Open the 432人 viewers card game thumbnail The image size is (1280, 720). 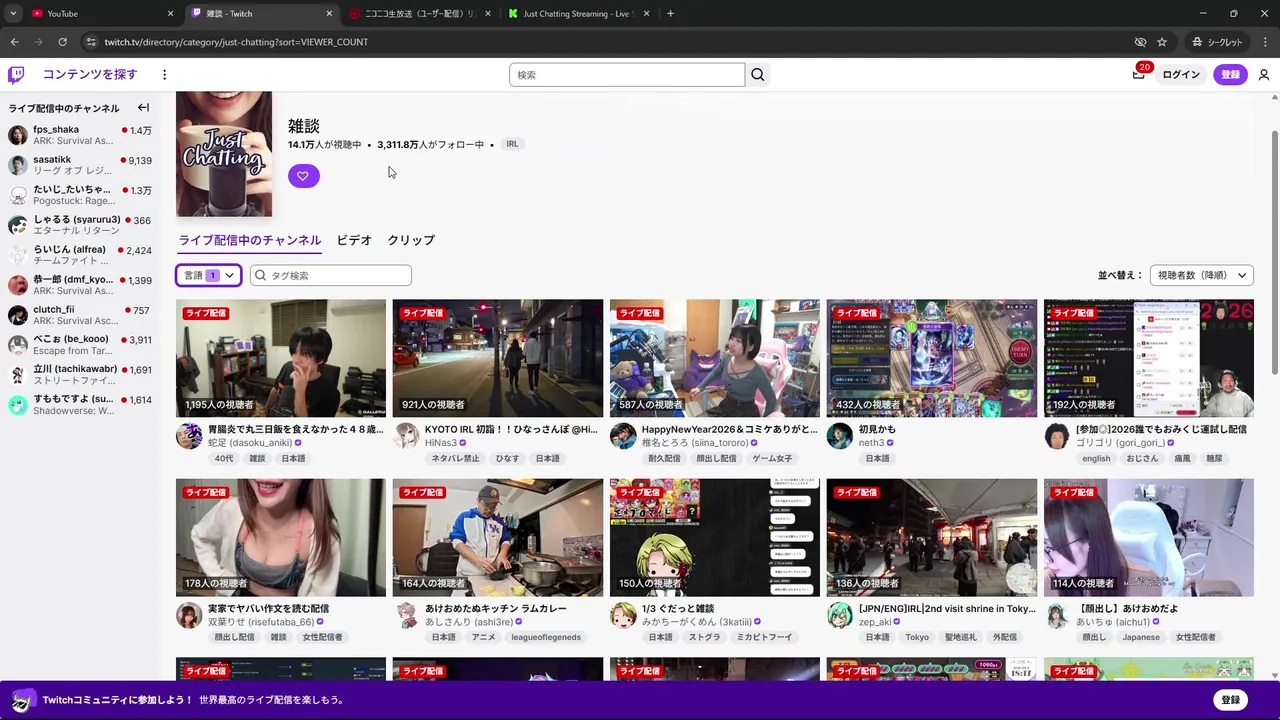932,358
